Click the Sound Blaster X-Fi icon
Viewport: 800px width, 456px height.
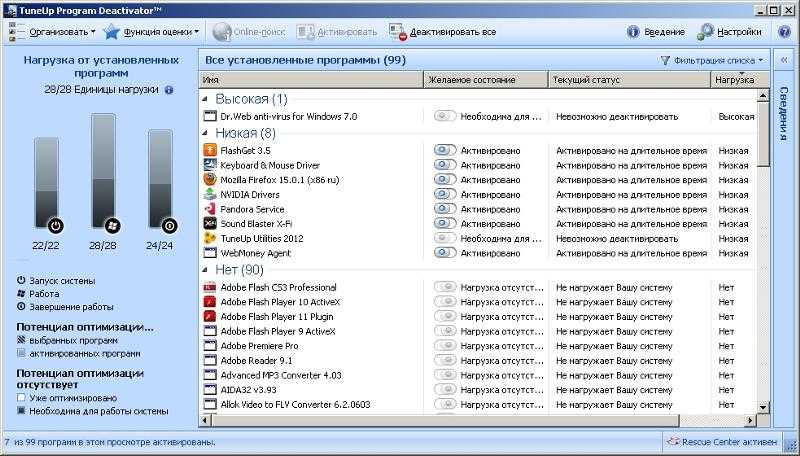(x=210, y=223)
